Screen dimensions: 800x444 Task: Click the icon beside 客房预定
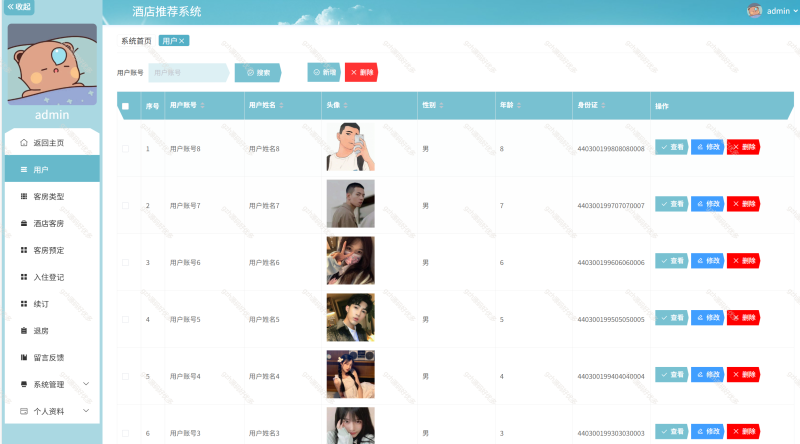pos(24,250)
